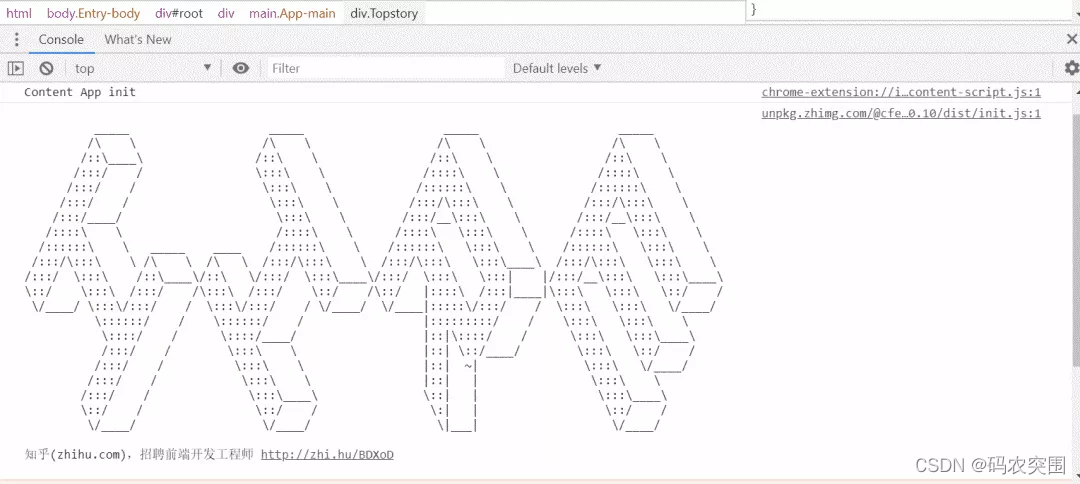Open the http://zhi.hu/BDXoD link
This screenshot has width=1080, height=484.
(327, 454)
